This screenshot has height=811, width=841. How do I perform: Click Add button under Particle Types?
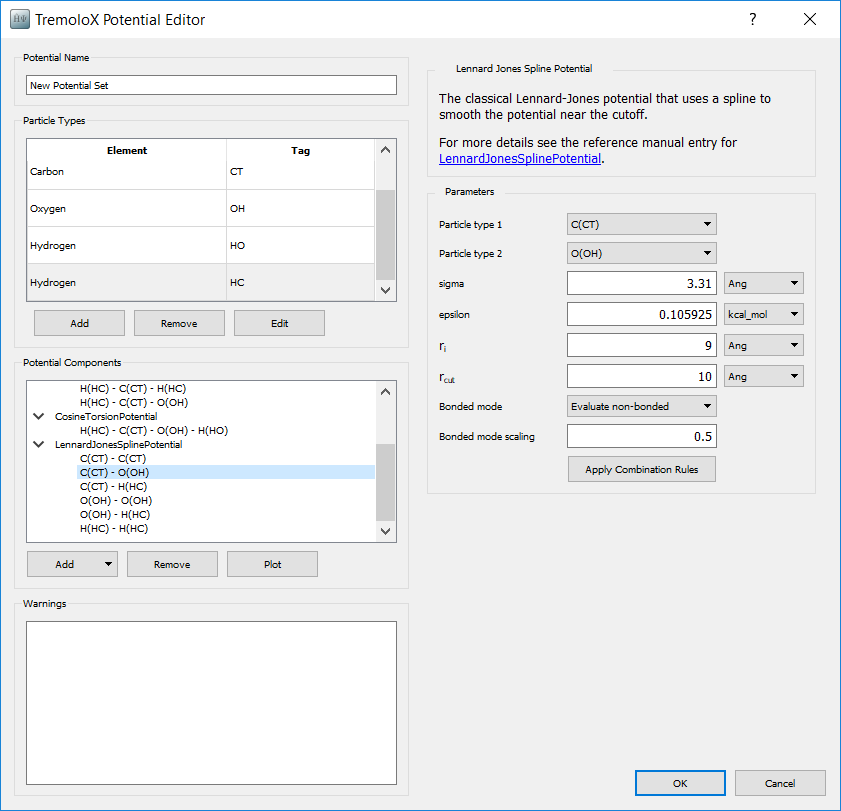click(79, 323)
